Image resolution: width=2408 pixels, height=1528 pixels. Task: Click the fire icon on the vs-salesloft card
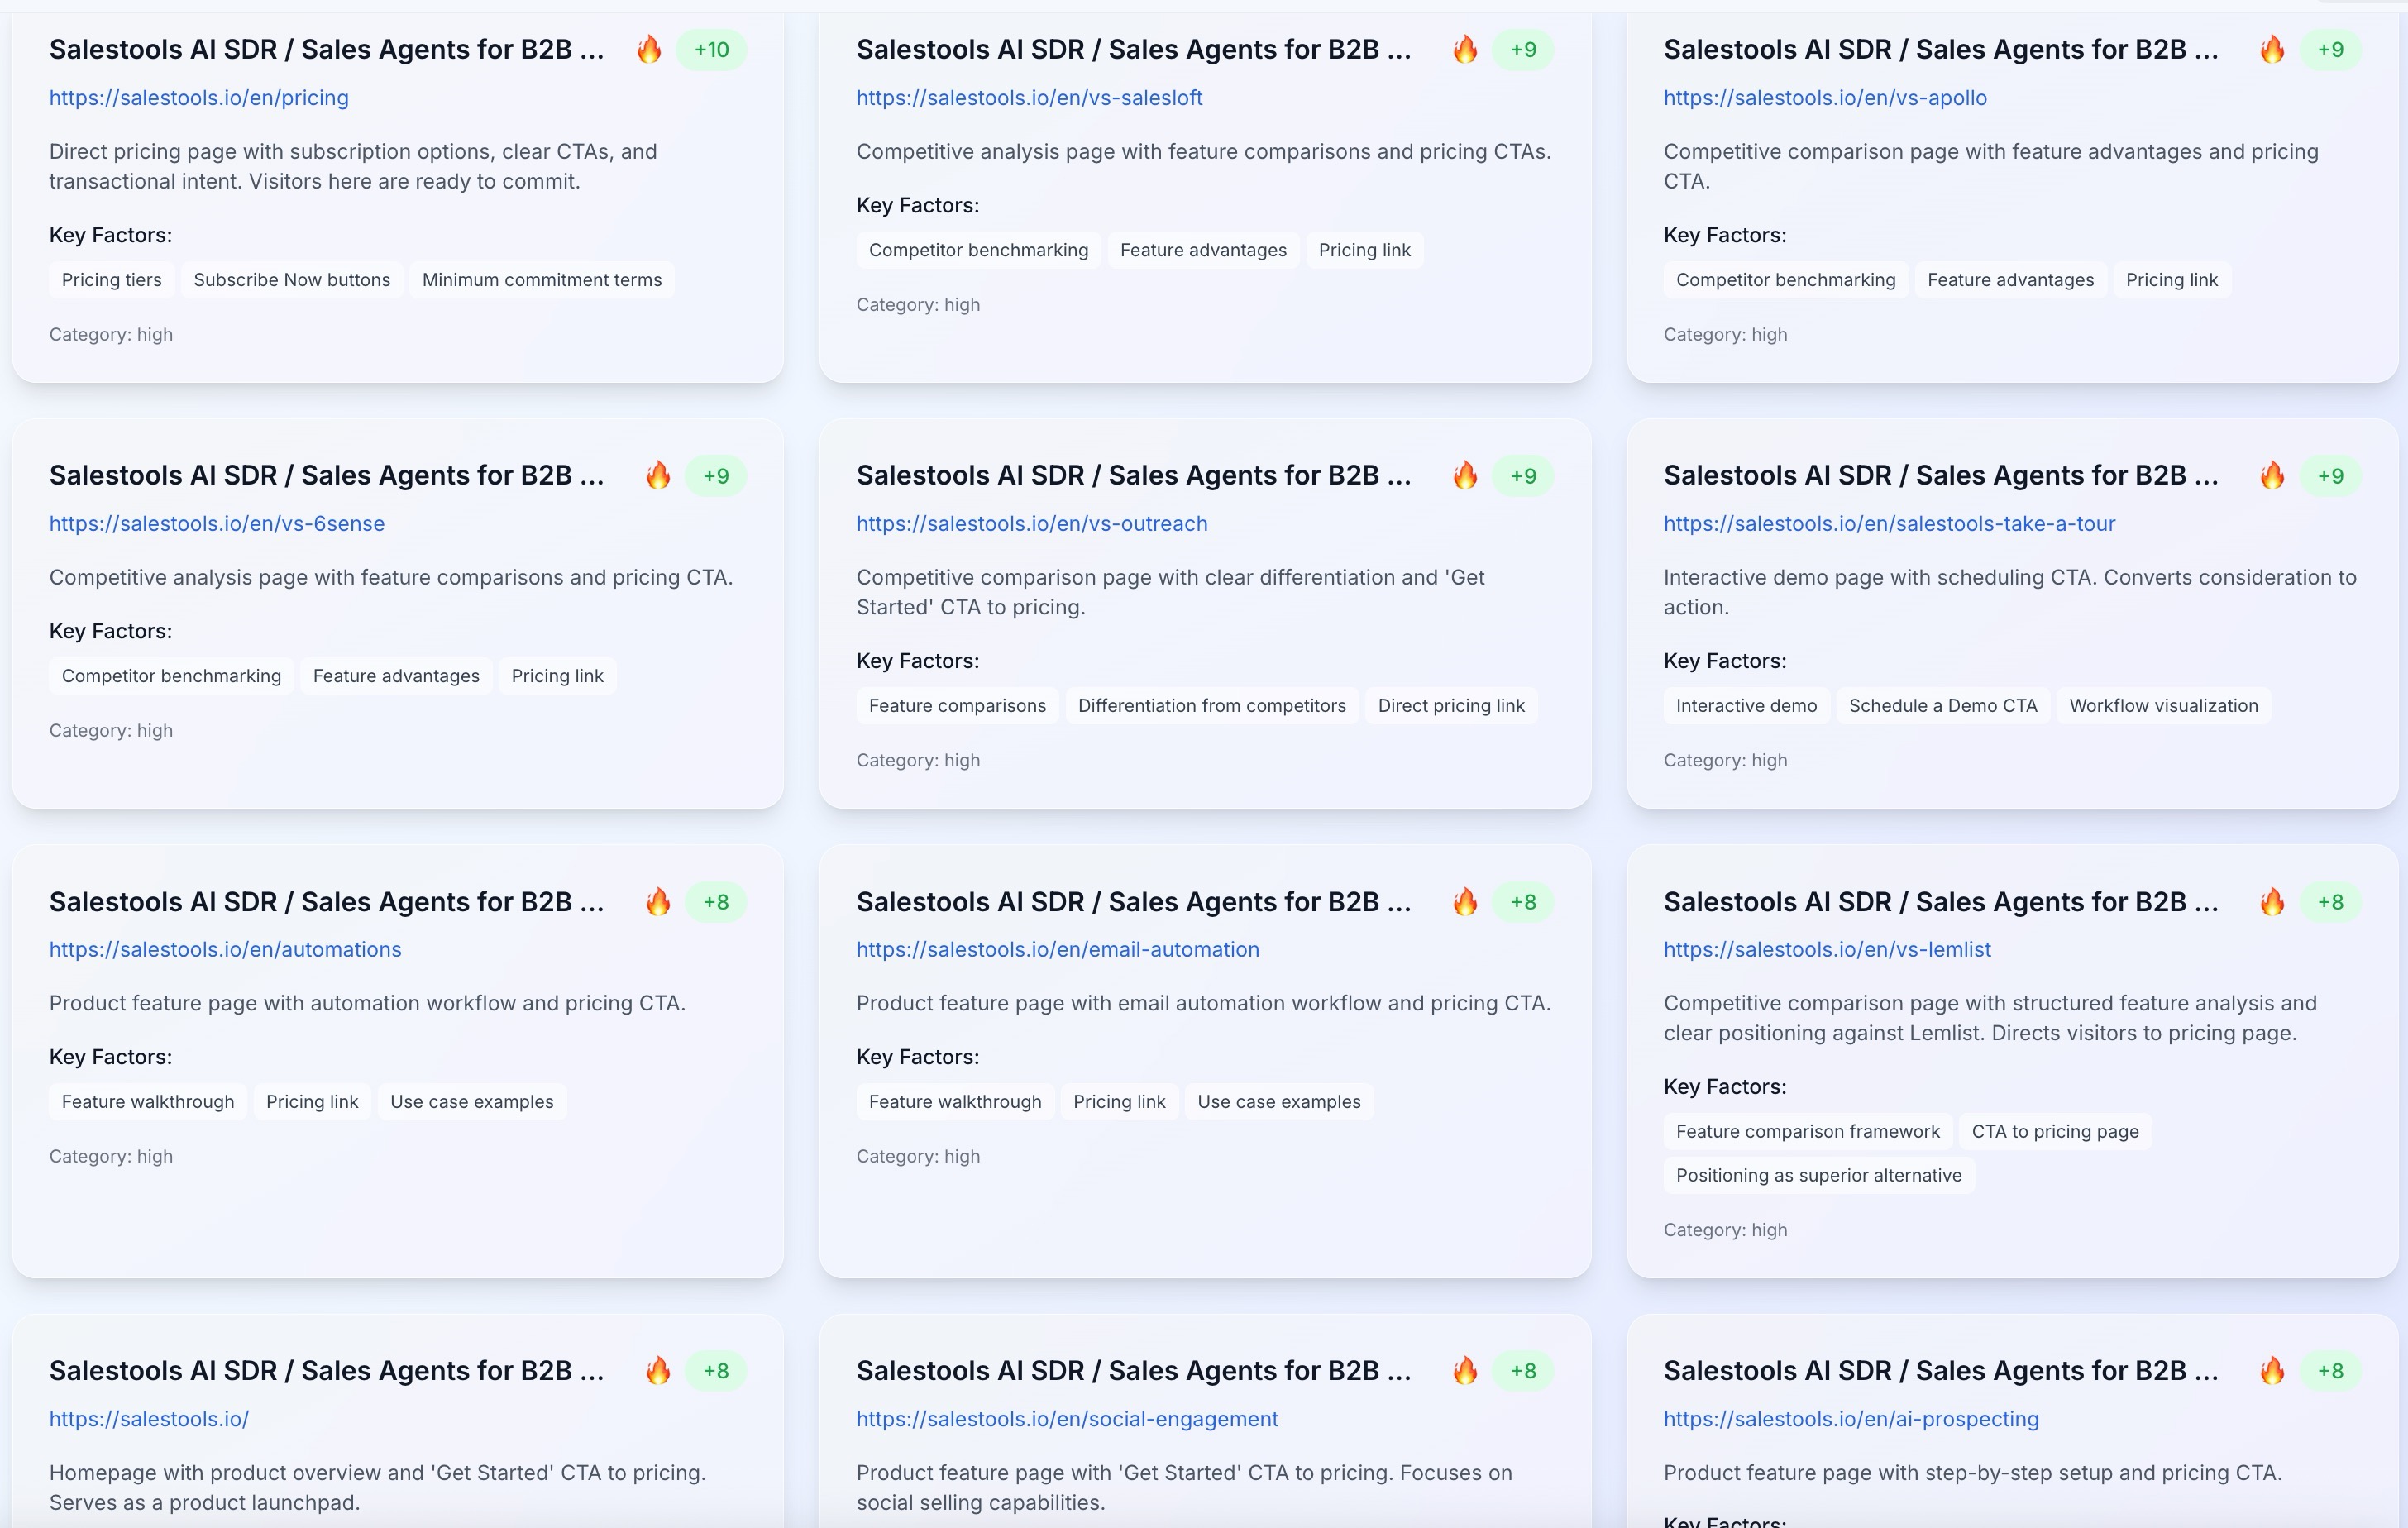coord(1465,49)
